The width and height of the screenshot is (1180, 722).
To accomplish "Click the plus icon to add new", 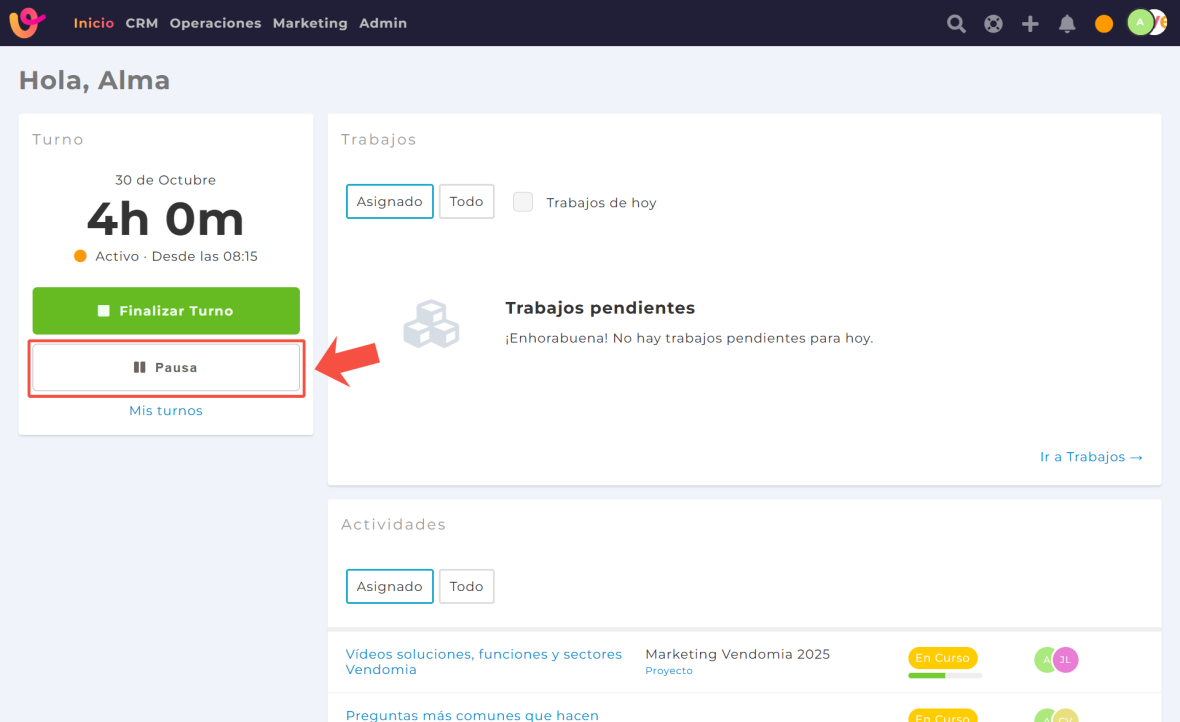I will [1030, 24].
